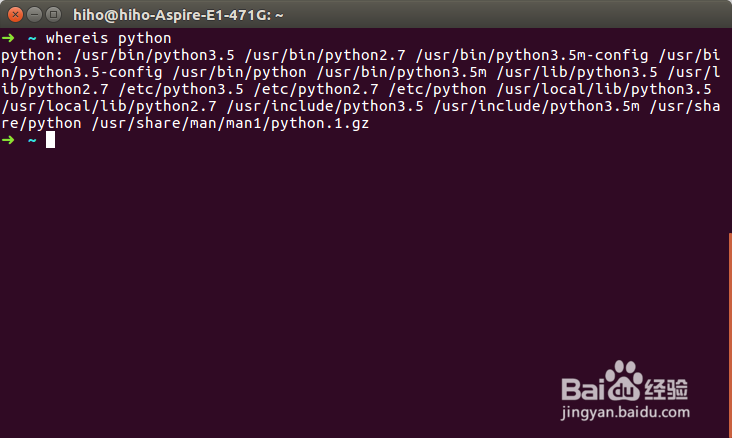This screenshot has width=732, height=438.
Task: Maximize the terminal window
Action: (52, 15)
